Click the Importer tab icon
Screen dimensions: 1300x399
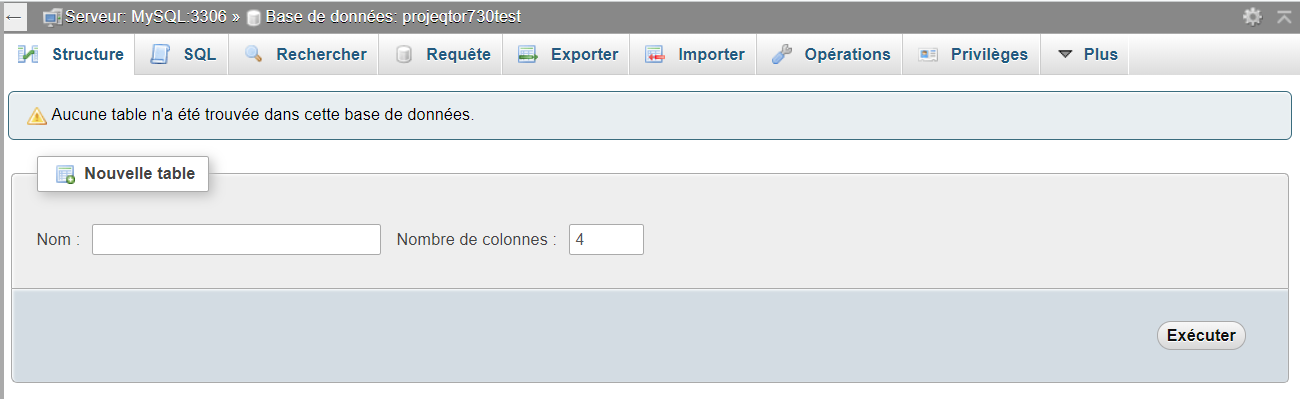(655, 55)
